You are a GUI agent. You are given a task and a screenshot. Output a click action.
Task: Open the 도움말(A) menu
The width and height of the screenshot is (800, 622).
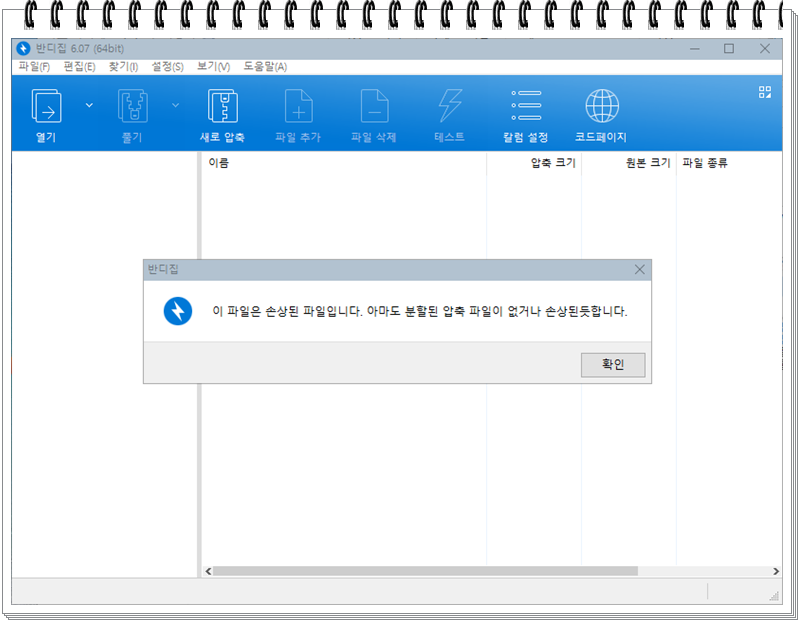click(265, 67)
